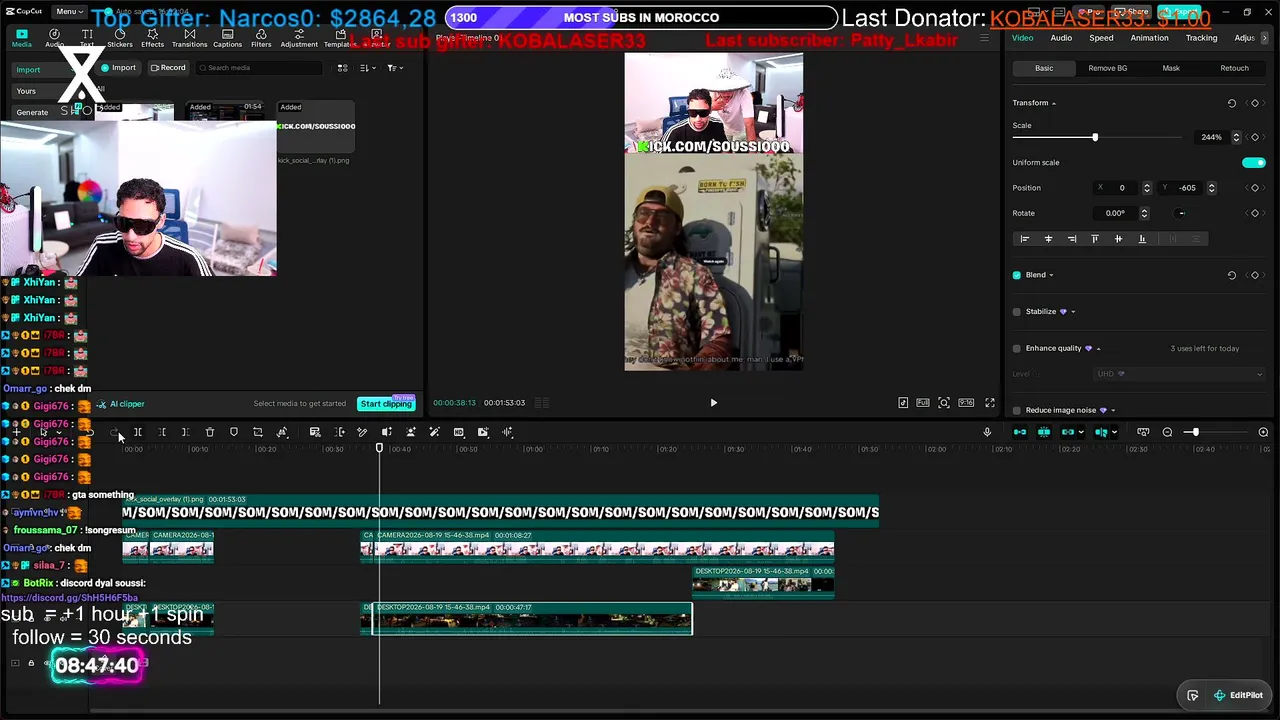Screen dimensions: 1280x720
Task: Click the Start clipping button
Action: pyautogui.click(x=386, y=404)
